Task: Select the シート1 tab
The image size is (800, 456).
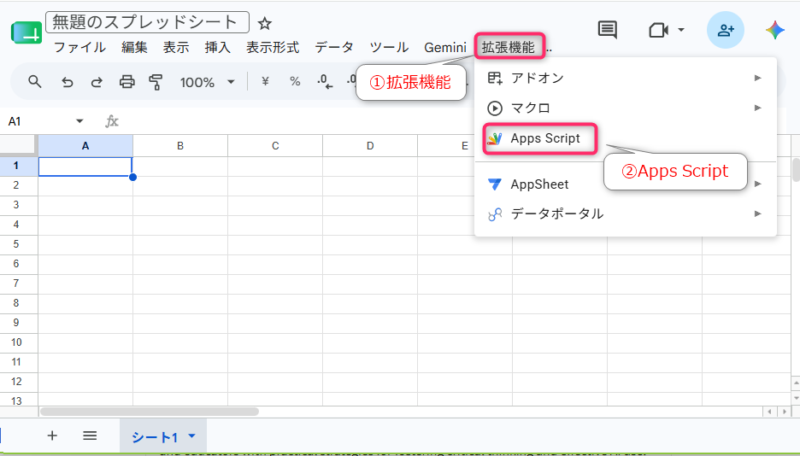Action: [163, 437]
